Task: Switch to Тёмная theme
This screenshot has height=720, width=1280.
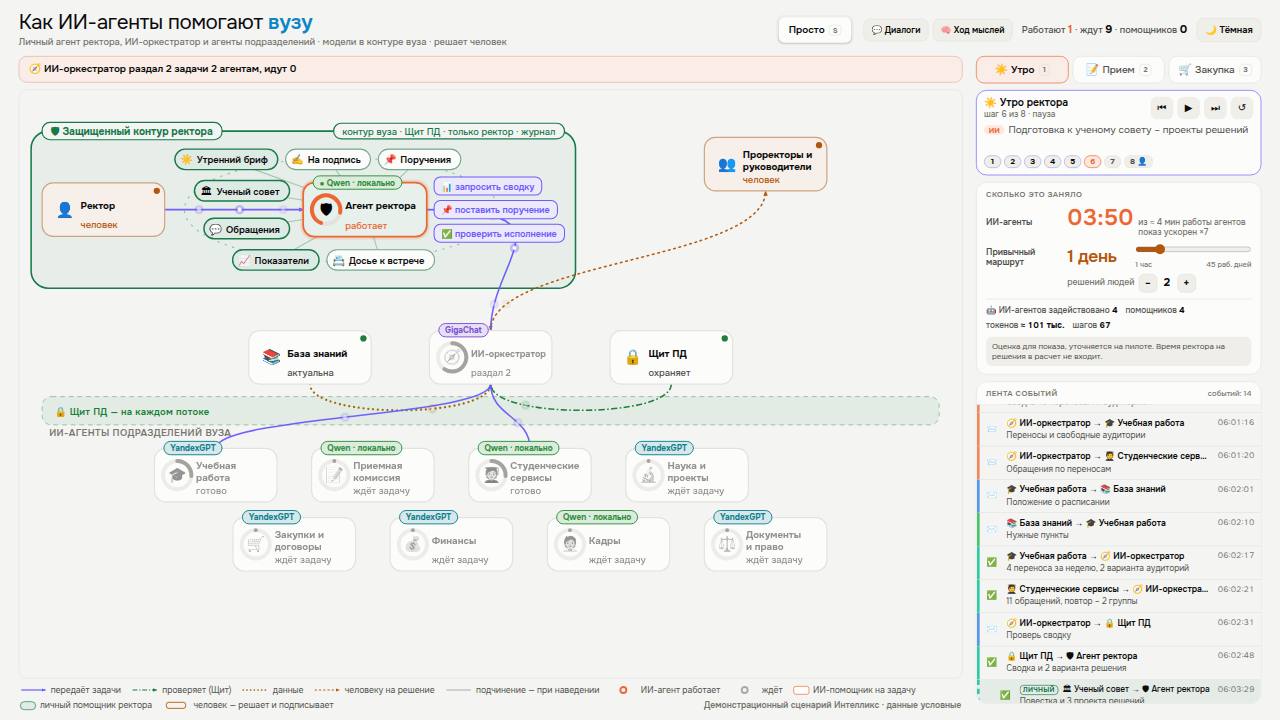Action: click(x=1229, y=30)
